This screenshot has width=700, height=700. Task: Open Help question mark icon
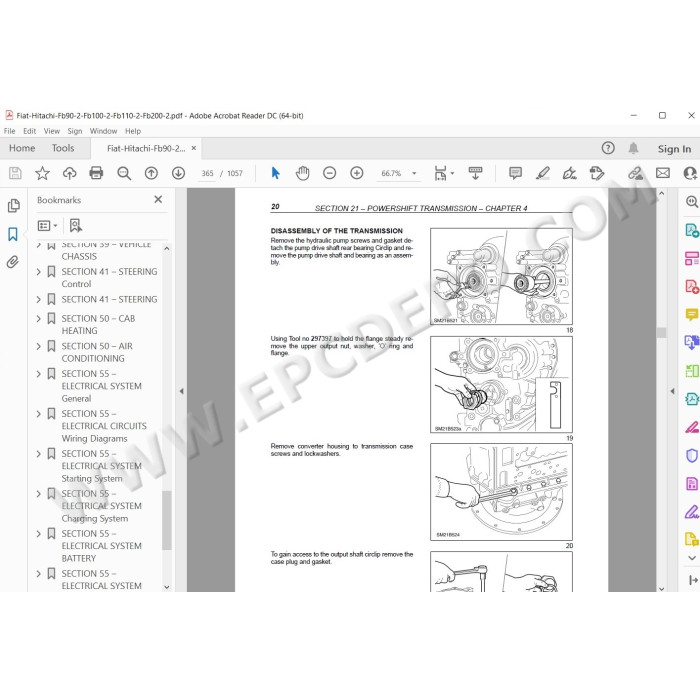pos(608,148)
